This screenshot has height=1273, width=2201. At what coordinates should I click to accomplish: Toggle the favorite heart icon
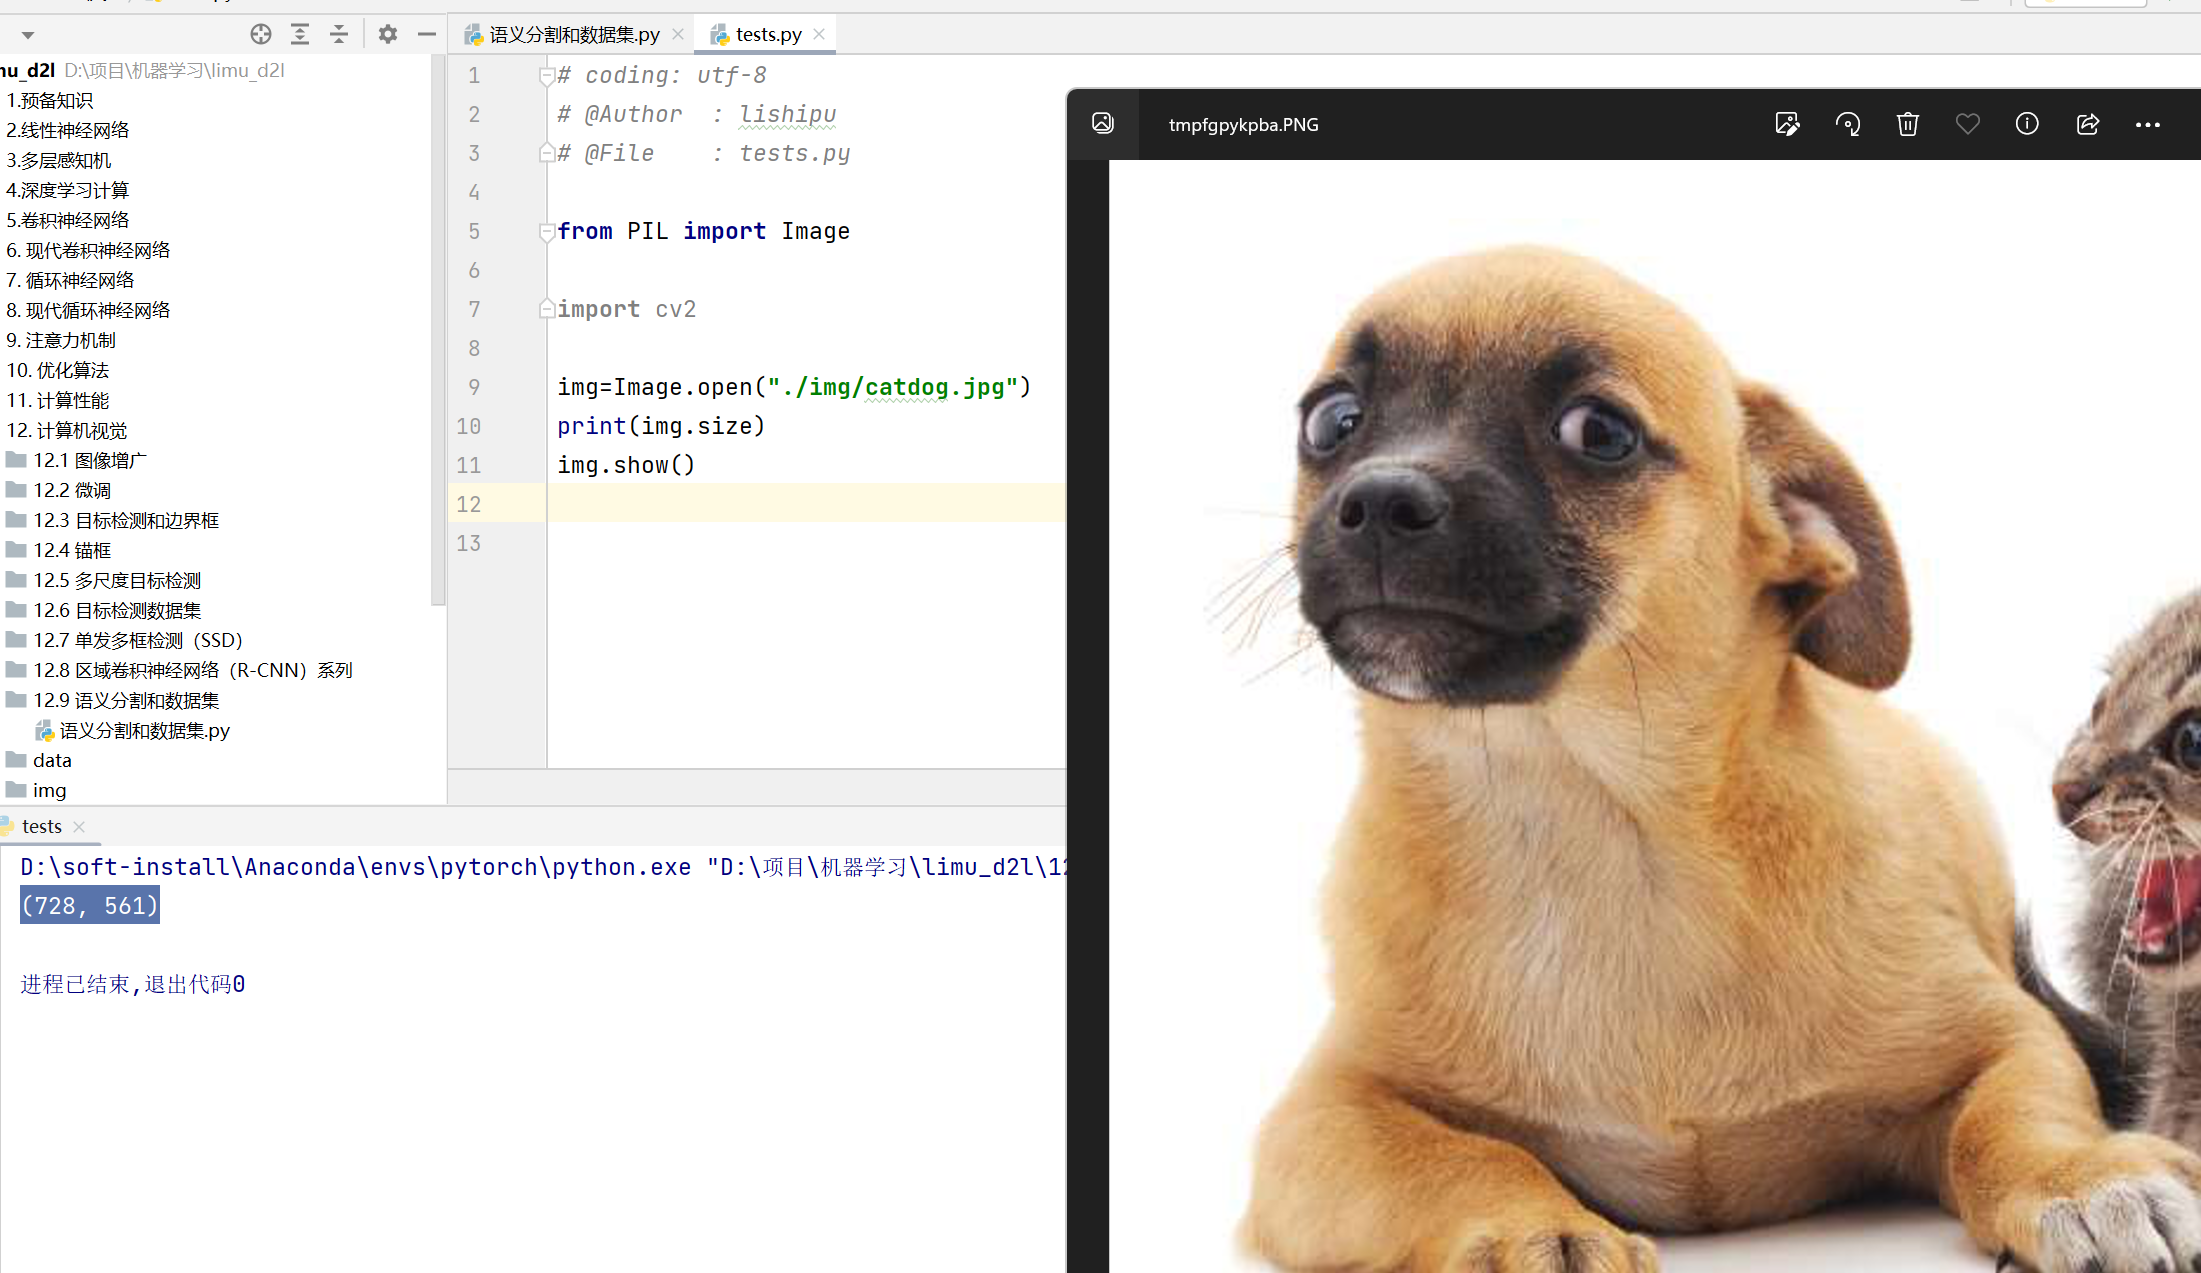pos(1968,124)
